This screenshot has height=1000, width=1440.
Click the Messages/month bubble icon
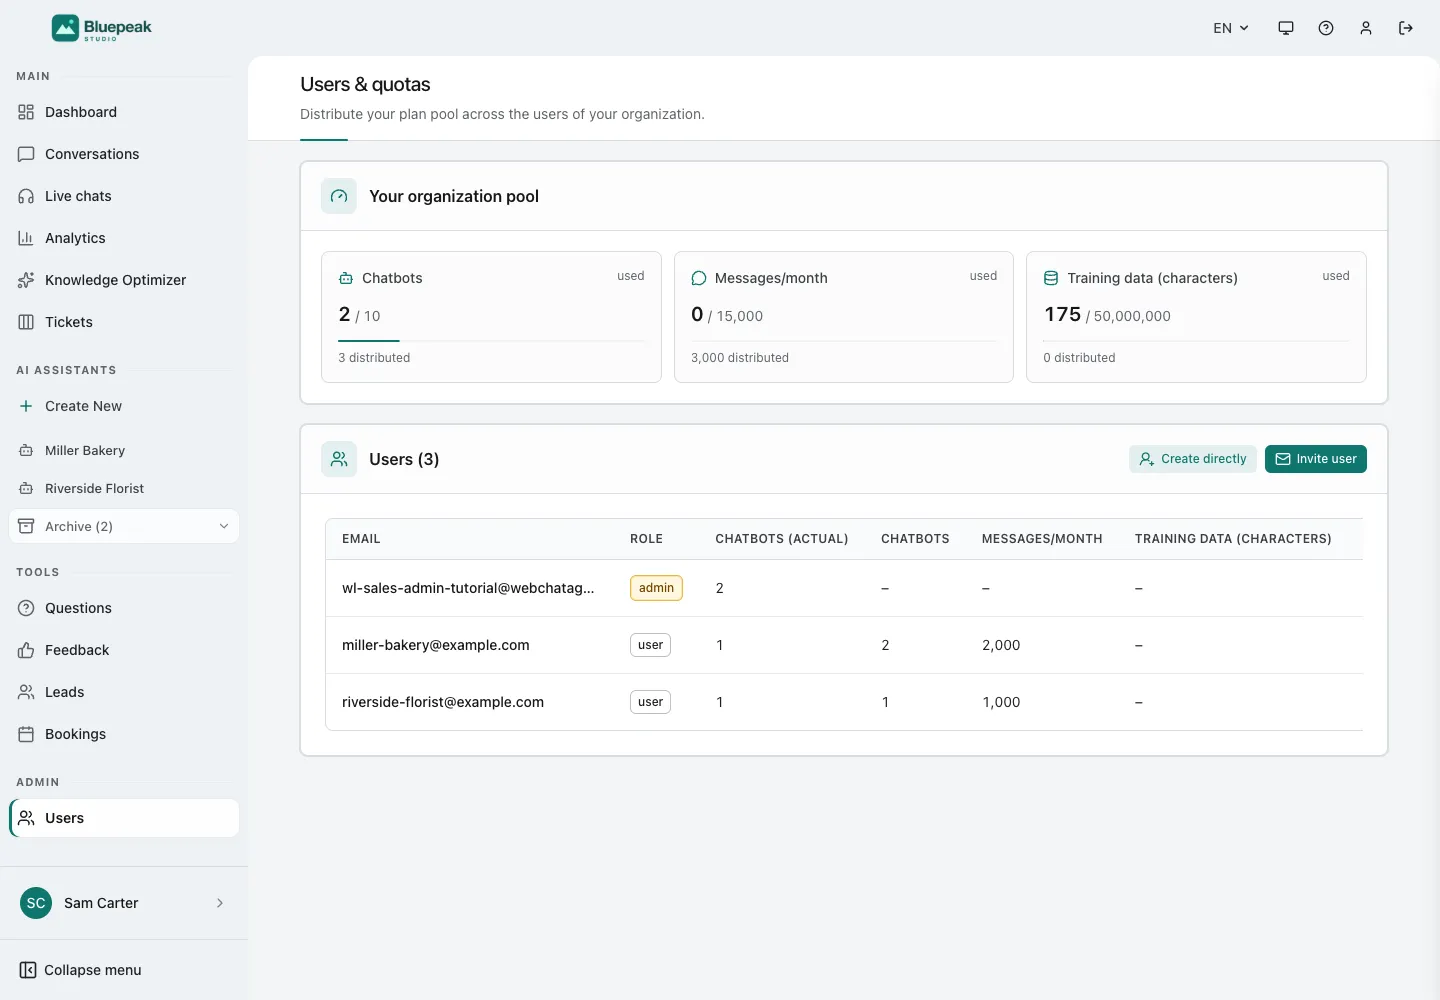coord(699,278)
